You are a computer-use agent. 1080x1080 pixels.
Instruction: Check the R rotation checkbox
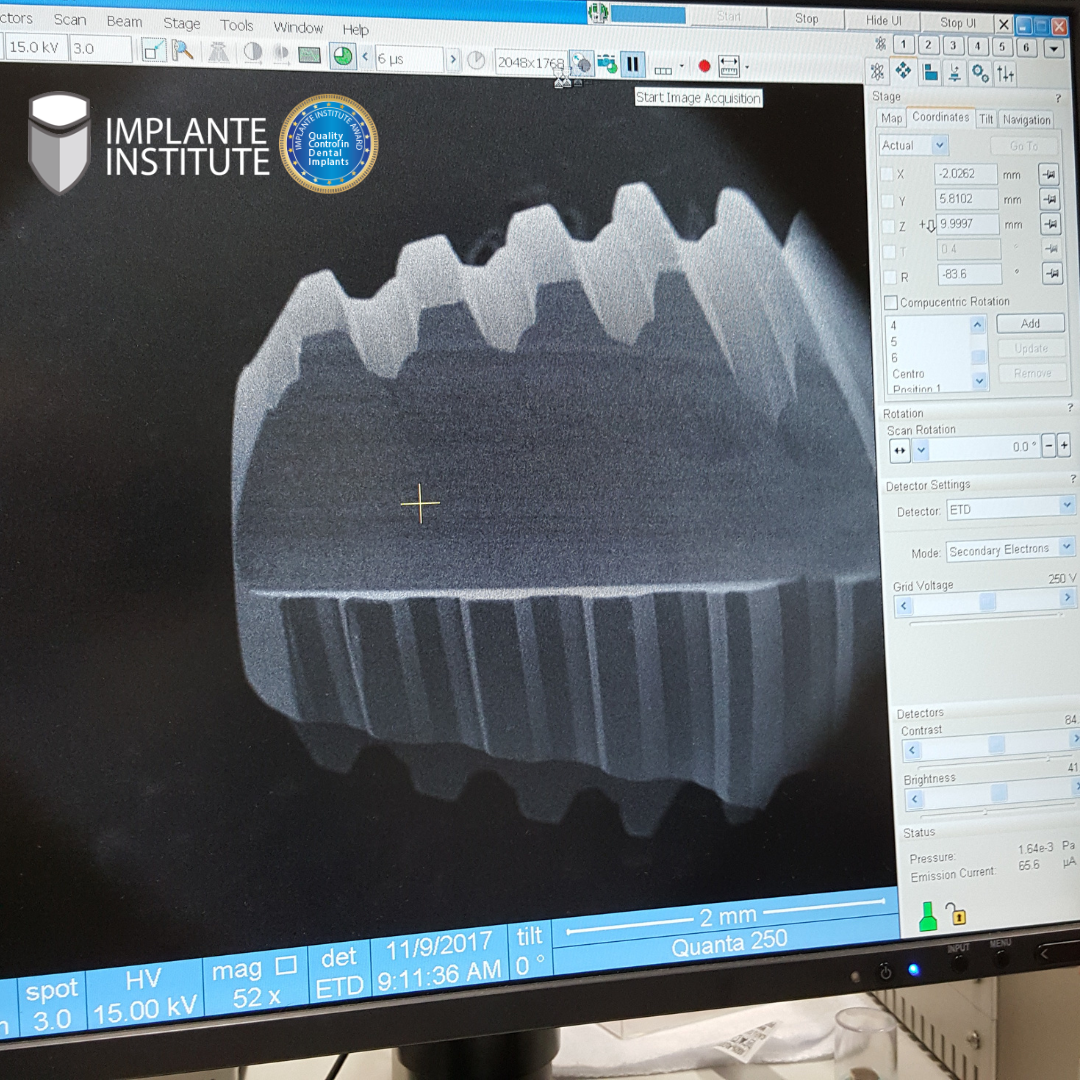[x=888, y=277]
